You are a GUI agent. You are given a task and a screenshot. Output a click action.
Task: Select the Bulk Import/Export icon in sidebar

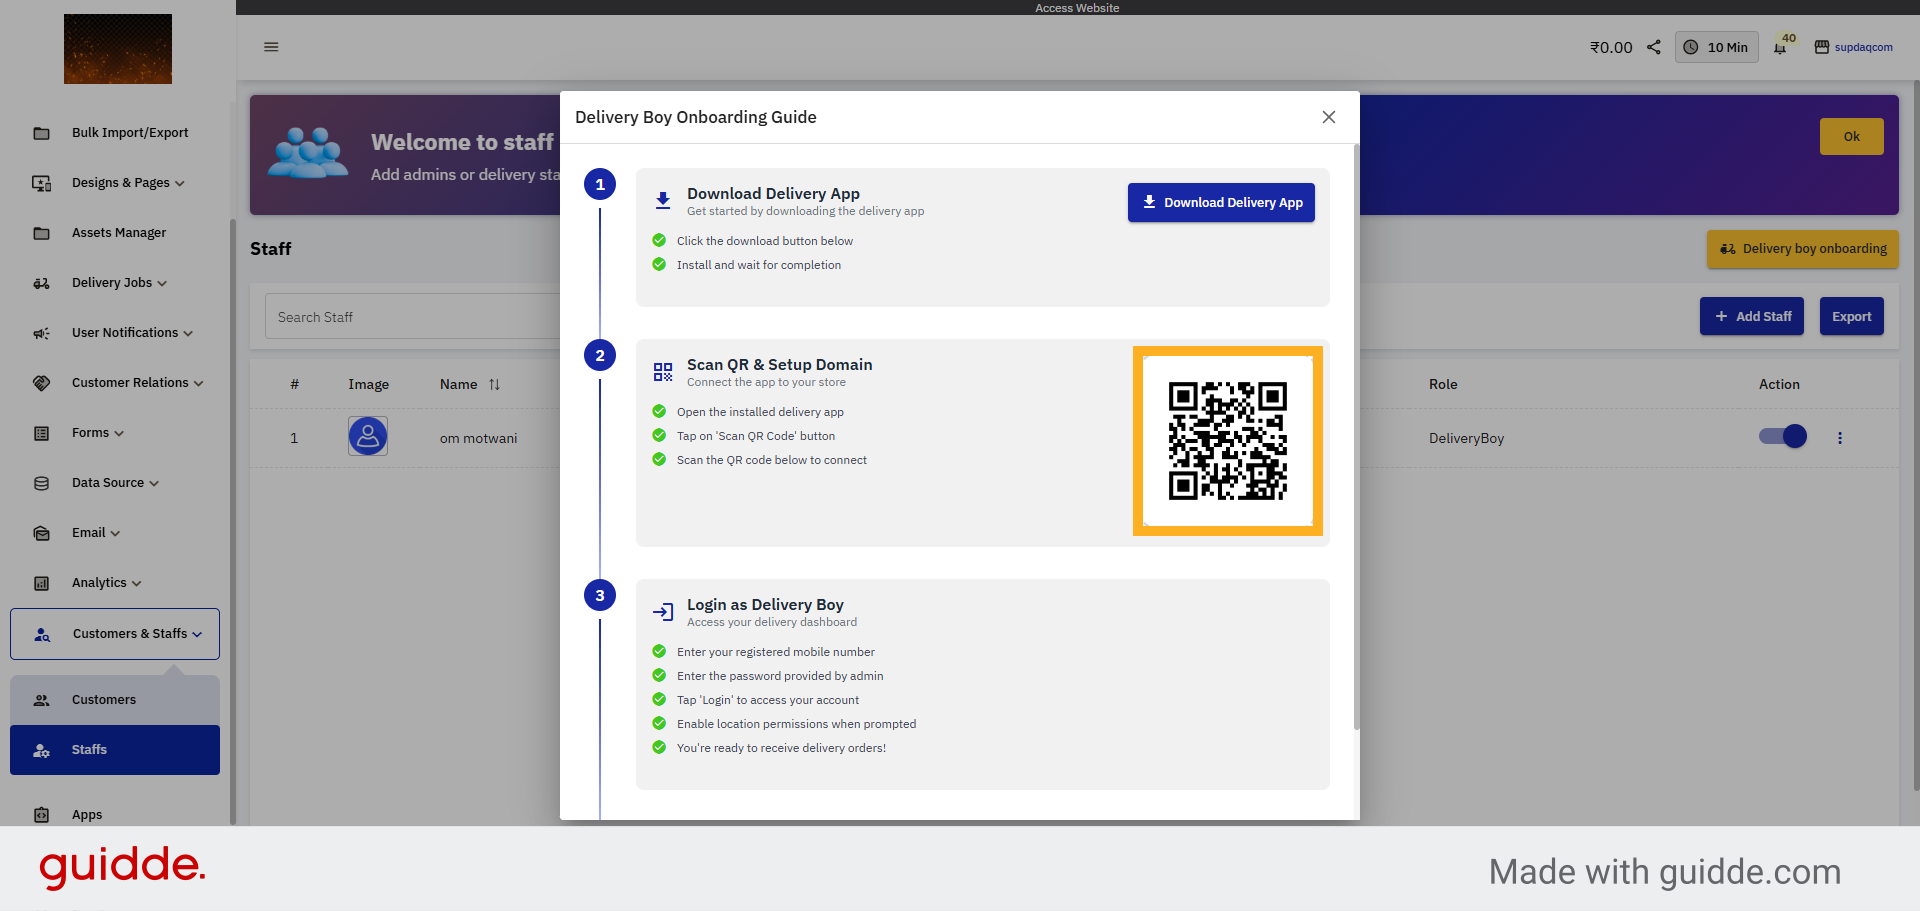coord(41,132)
